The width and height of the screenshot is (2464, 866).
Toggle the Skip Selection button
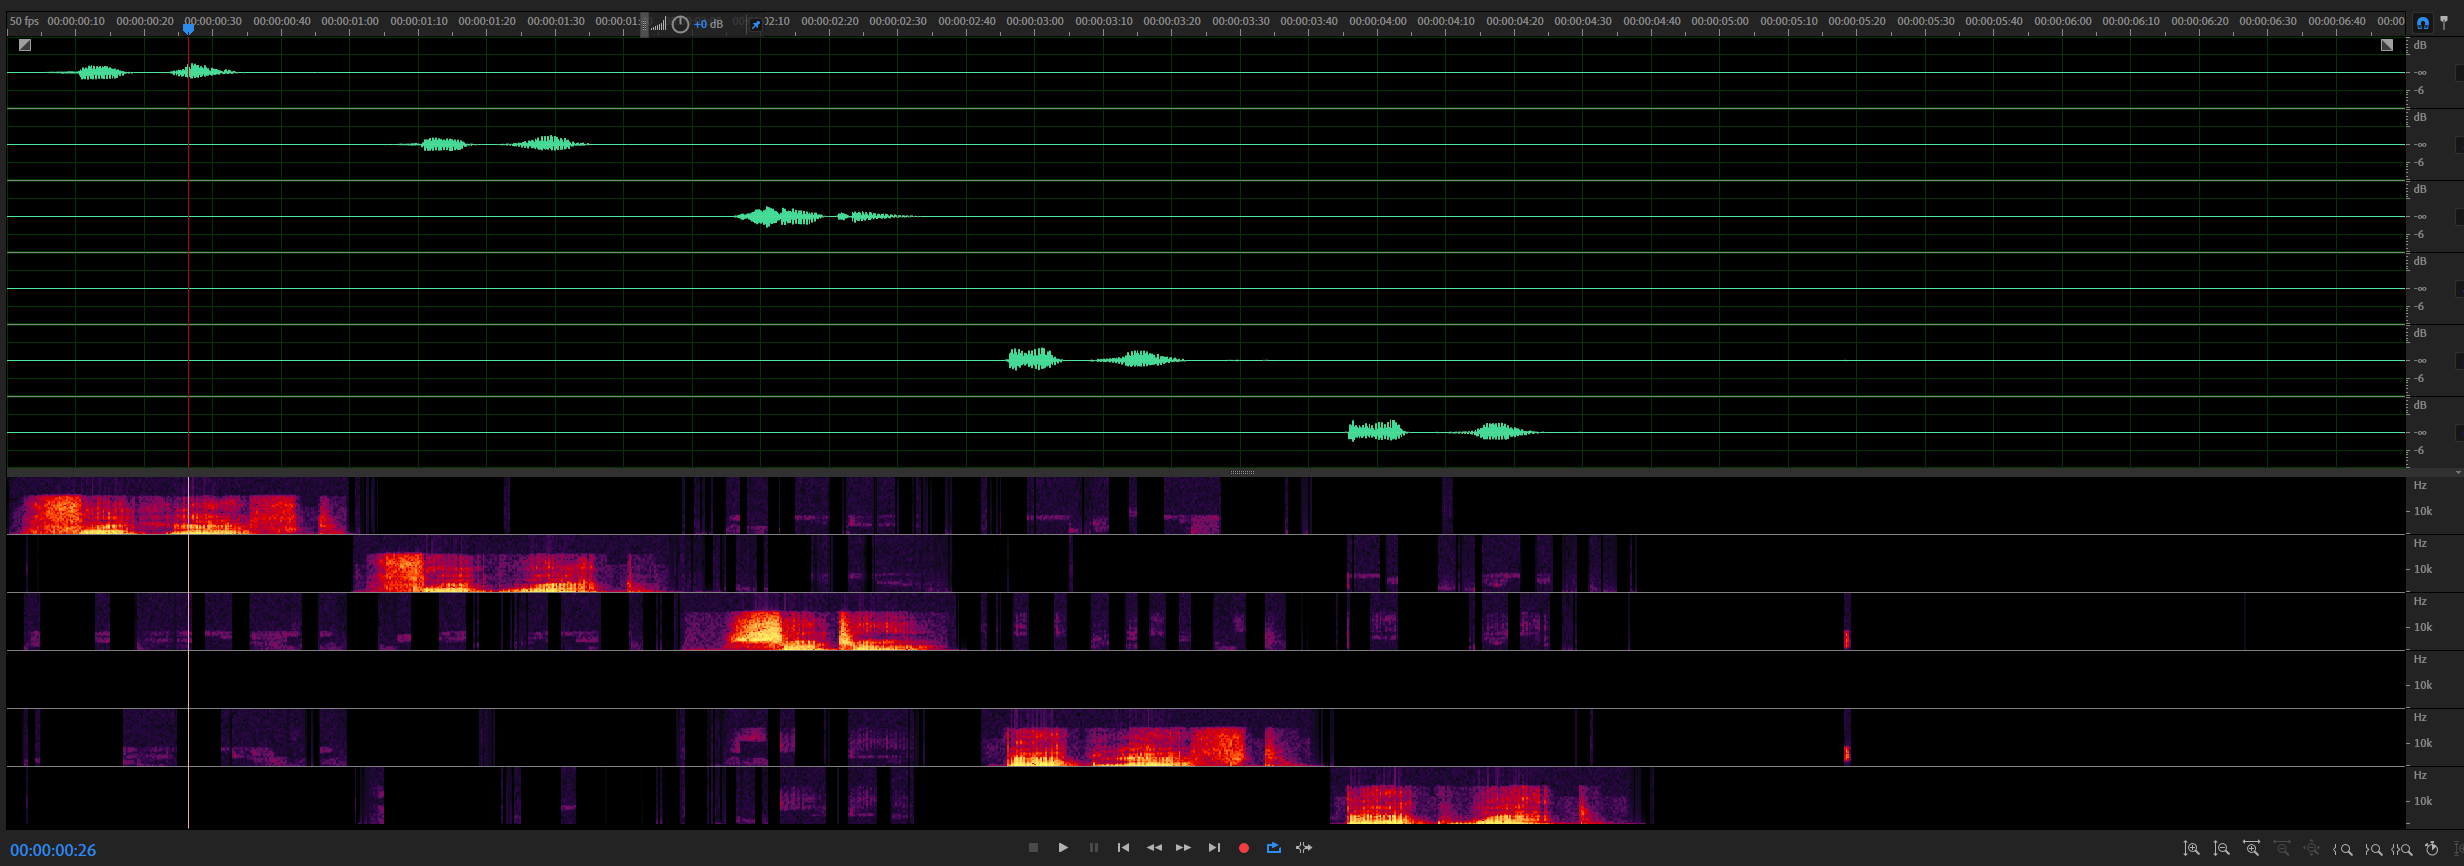[1304, 848]
